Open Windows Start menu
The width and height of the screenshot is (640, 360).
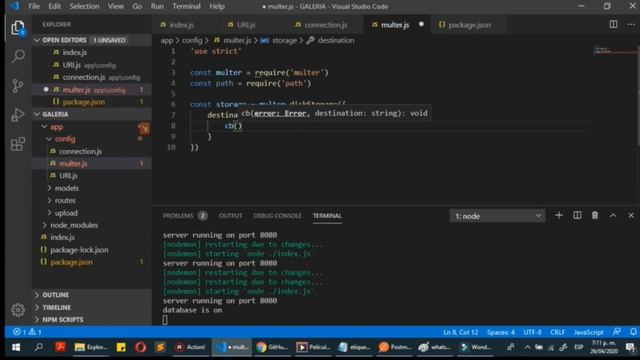click(16, 347)
